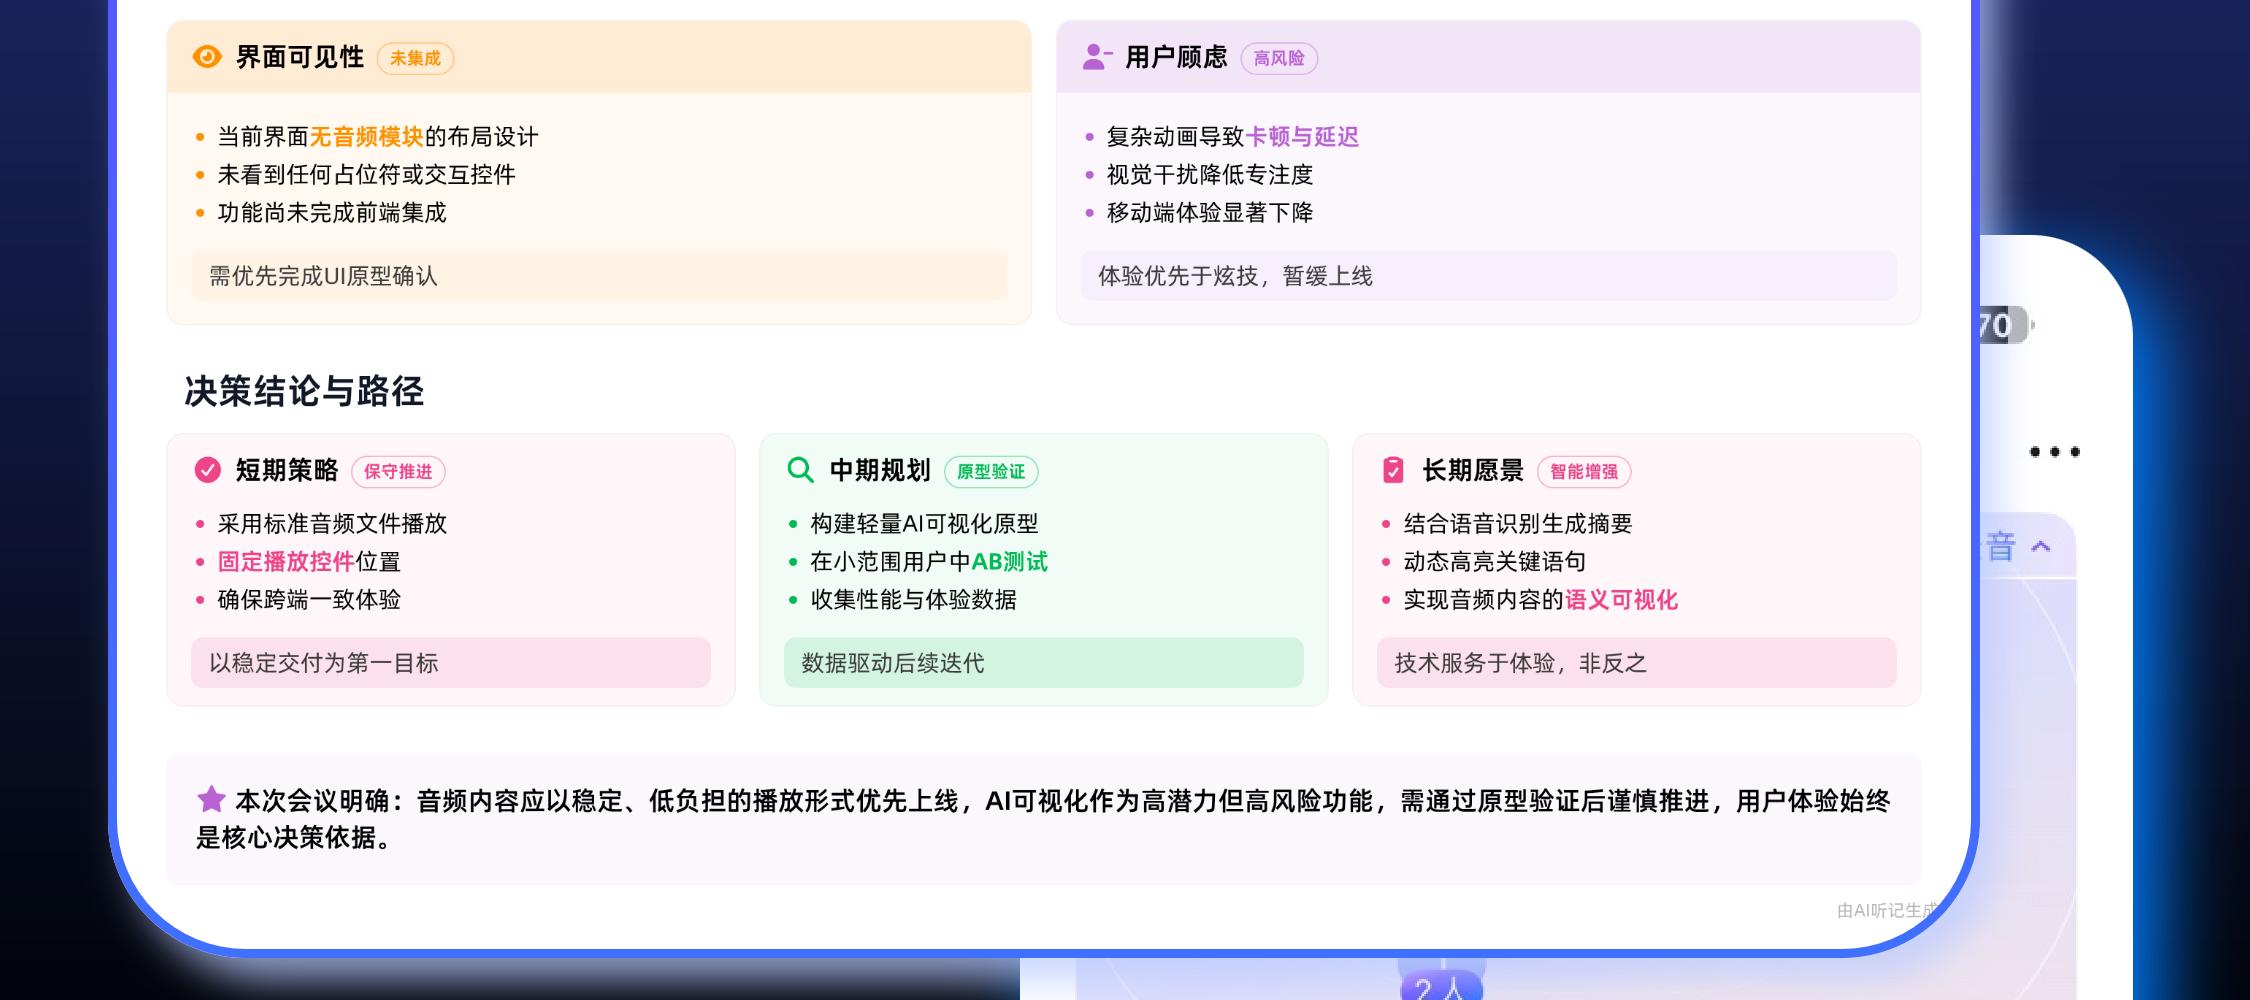Click the 数据驱动后续迭代 green note box
This screenshot has height=1000, width=2250.
tap(1043, 663)
